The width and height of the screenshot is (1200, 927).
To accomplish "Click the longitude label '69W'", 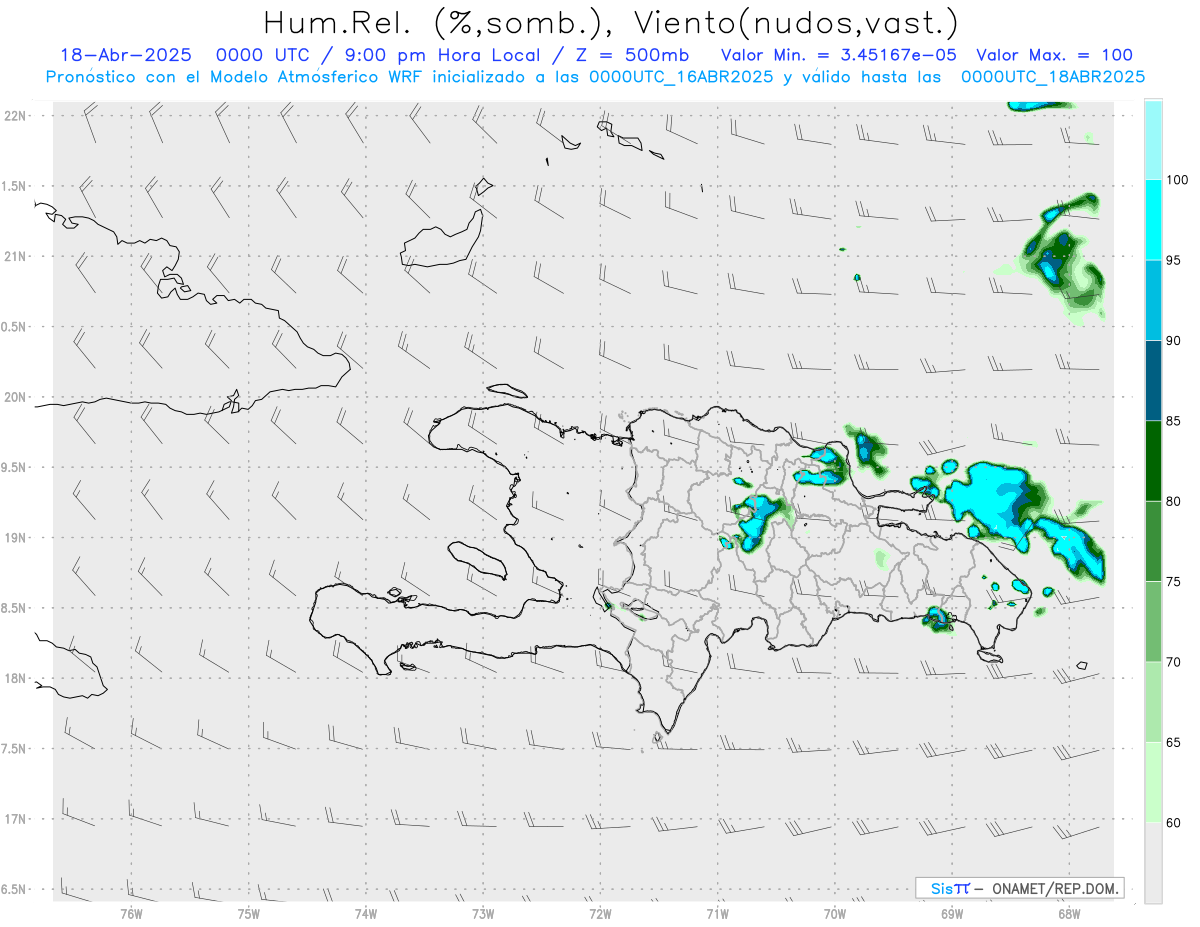I will 951,913.
